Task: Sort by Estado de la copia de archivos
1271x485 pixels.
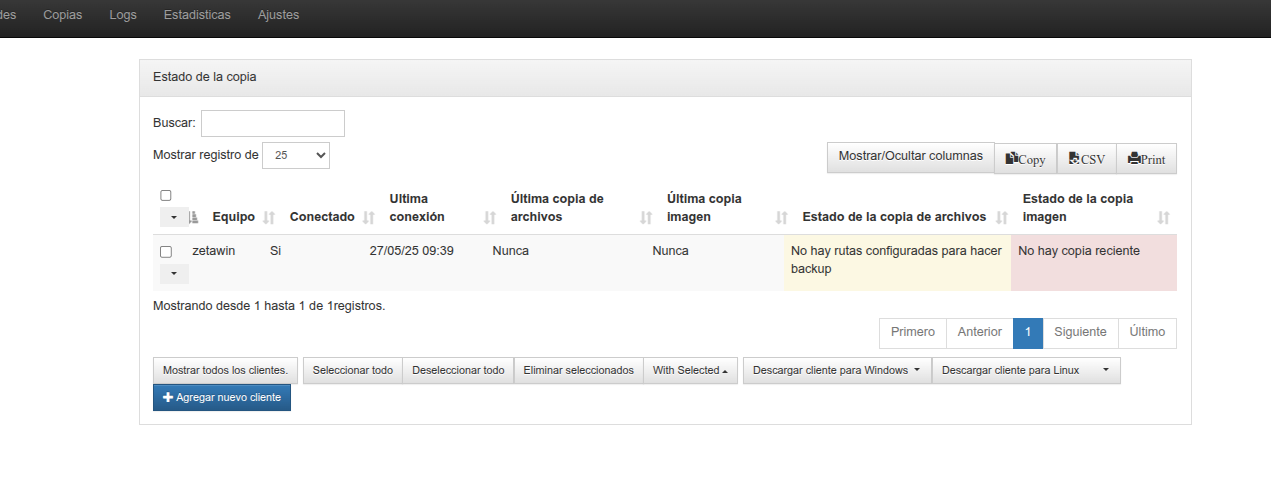Action: tap(894, 217)
